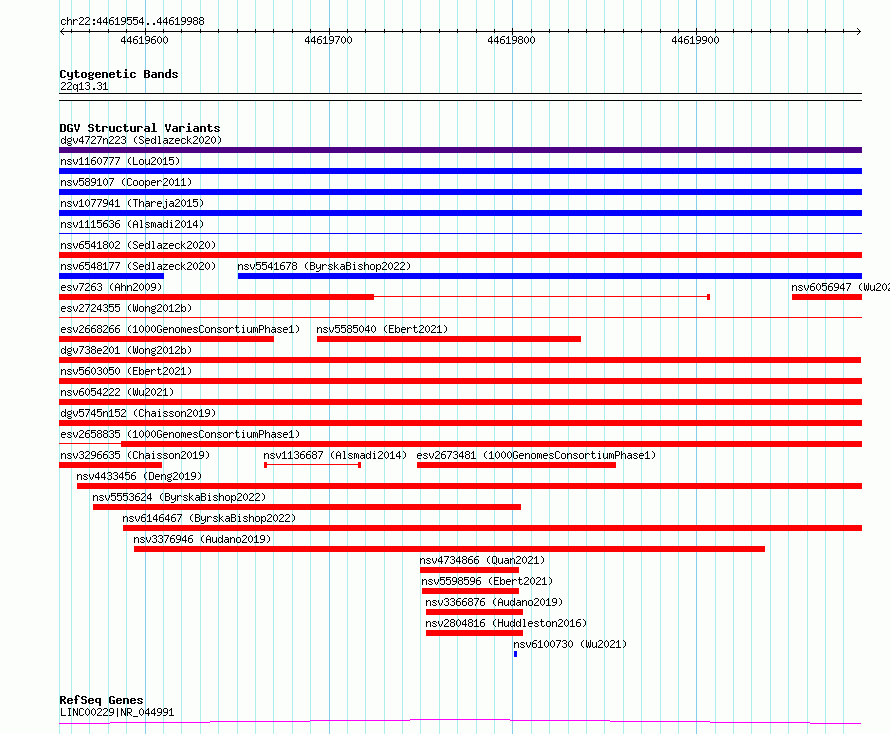890x734 pixels.
Task: Click the nsv1077941 (Thareja2015) label
Action: tap(132, 203)
